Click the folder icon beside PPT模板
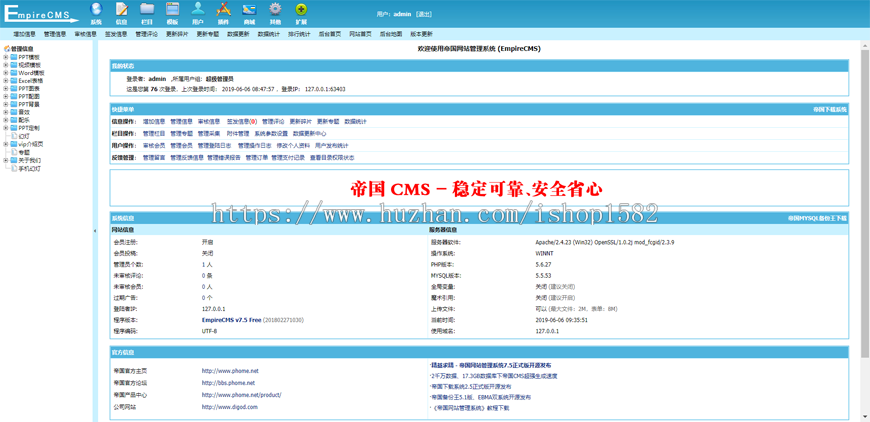 click(x=14, y=57)
